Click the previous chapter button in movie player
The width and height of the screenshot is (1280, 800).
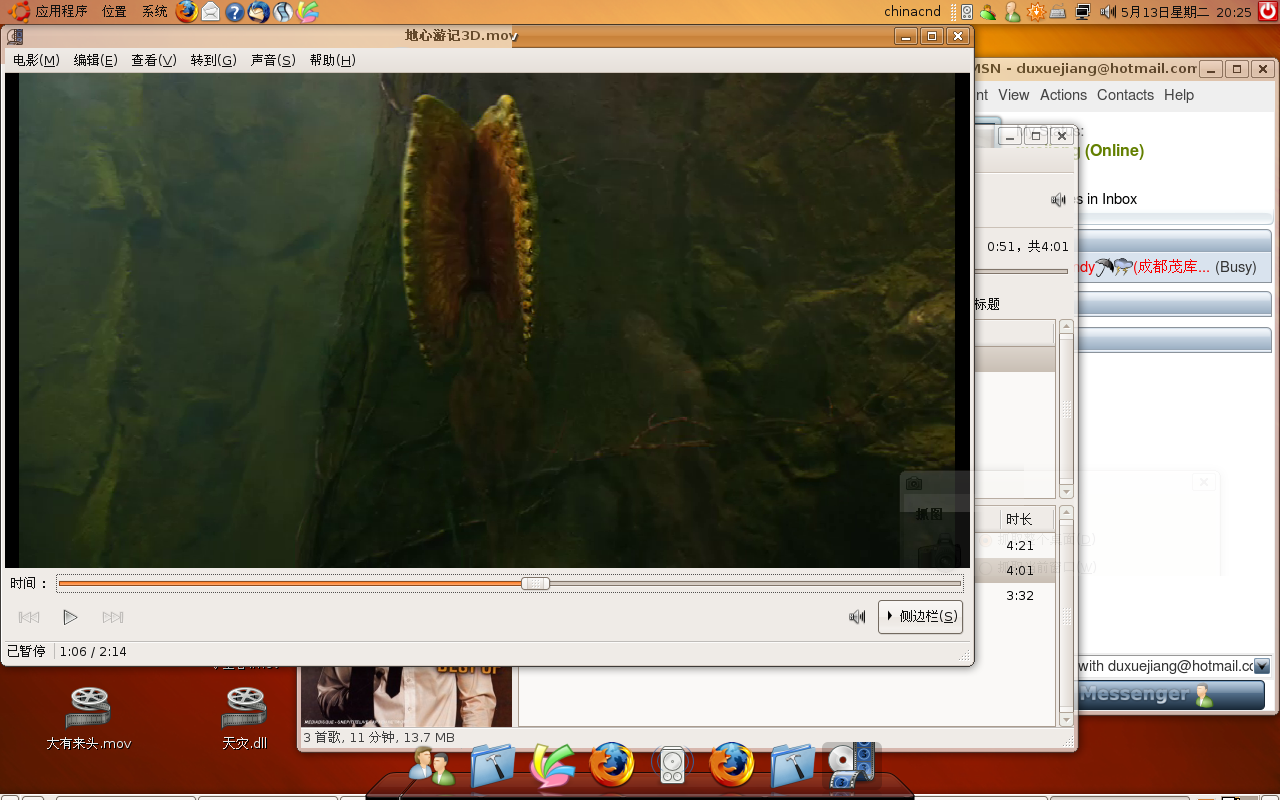pos(29,617)
